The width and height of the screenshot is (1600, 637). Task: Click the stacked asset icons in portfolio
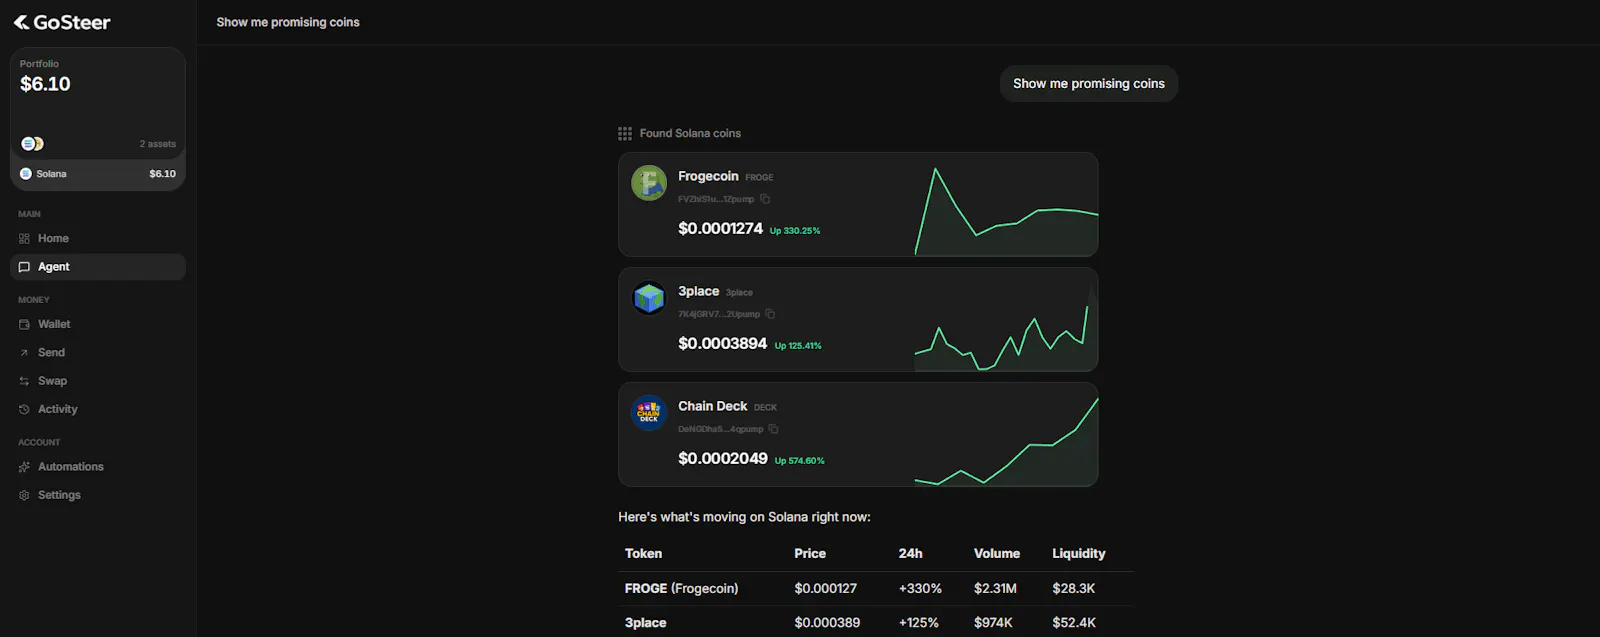point(32,144)
